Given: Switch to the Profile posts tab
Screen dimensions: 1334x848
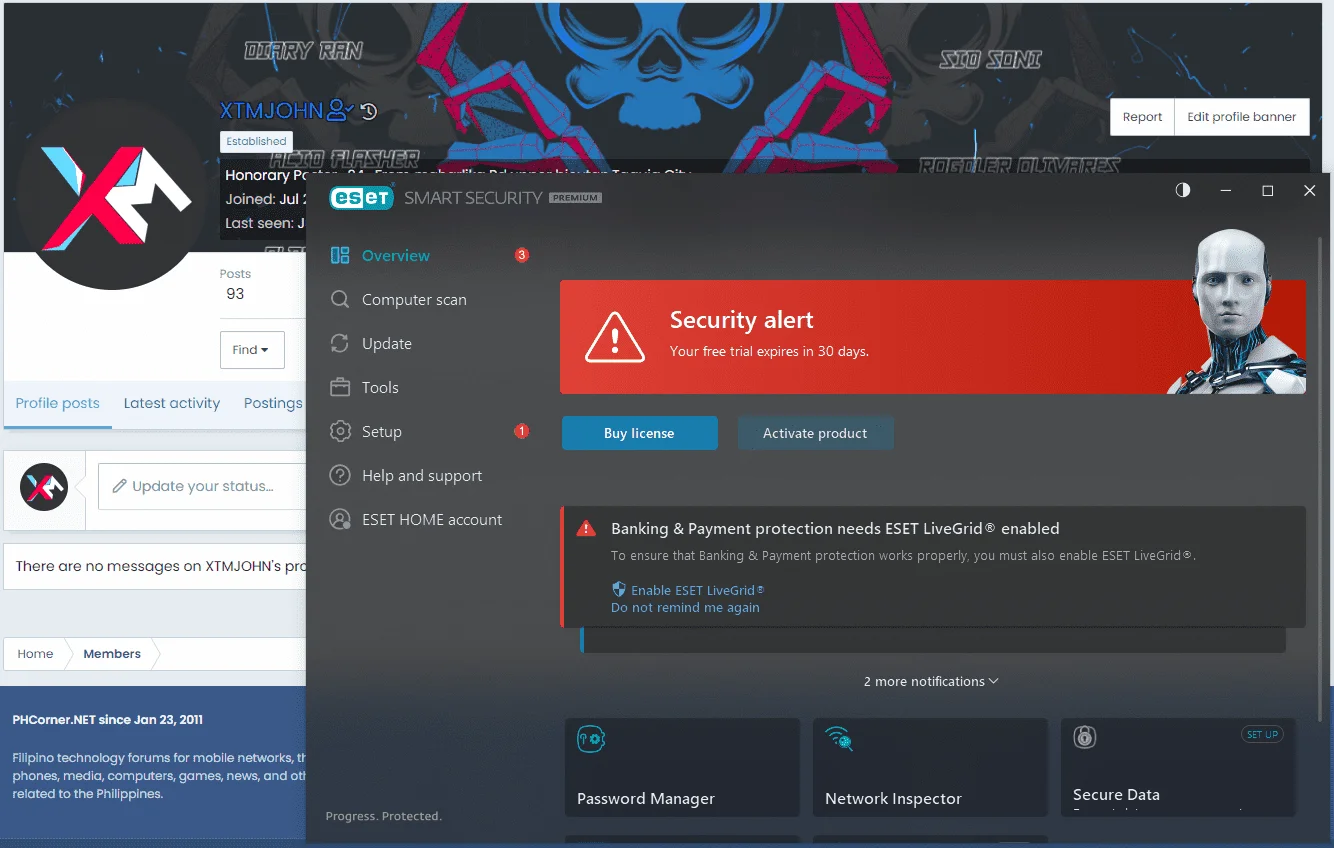Looking at the screenshot, I should (57, 403).
